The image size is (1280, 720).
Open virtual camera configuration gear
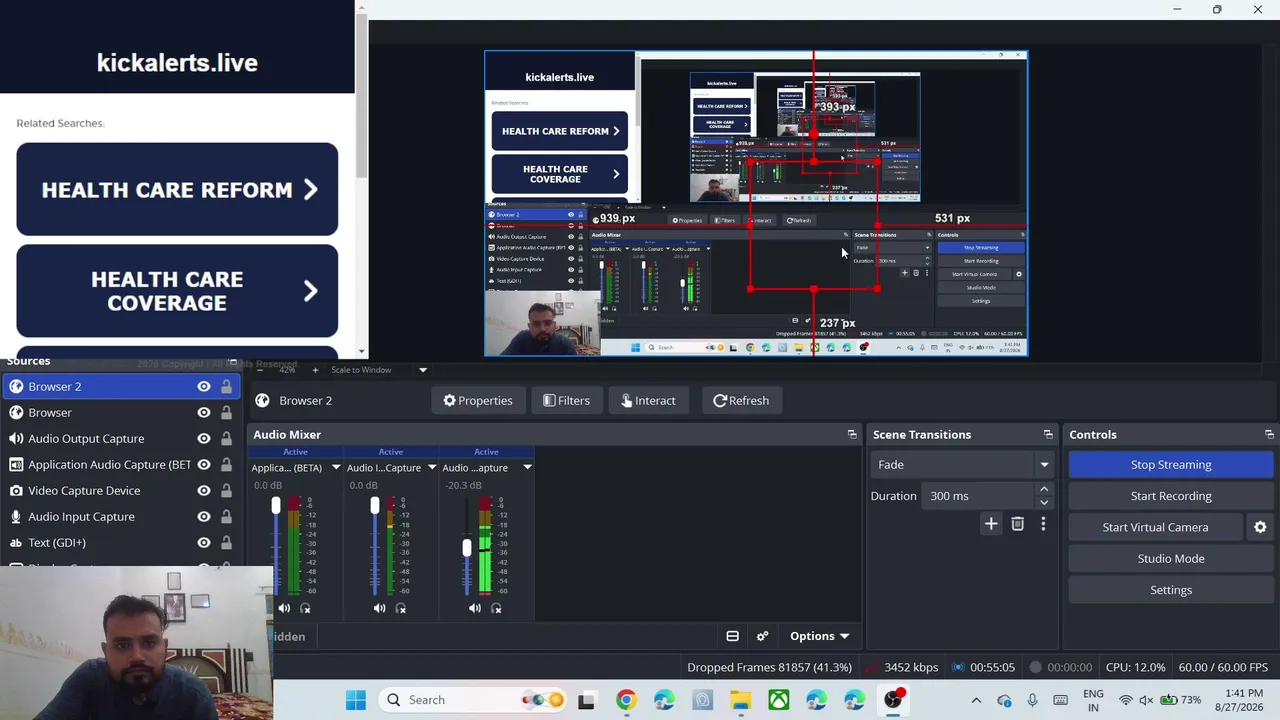pyautogui.click(x=1260, y=527)
